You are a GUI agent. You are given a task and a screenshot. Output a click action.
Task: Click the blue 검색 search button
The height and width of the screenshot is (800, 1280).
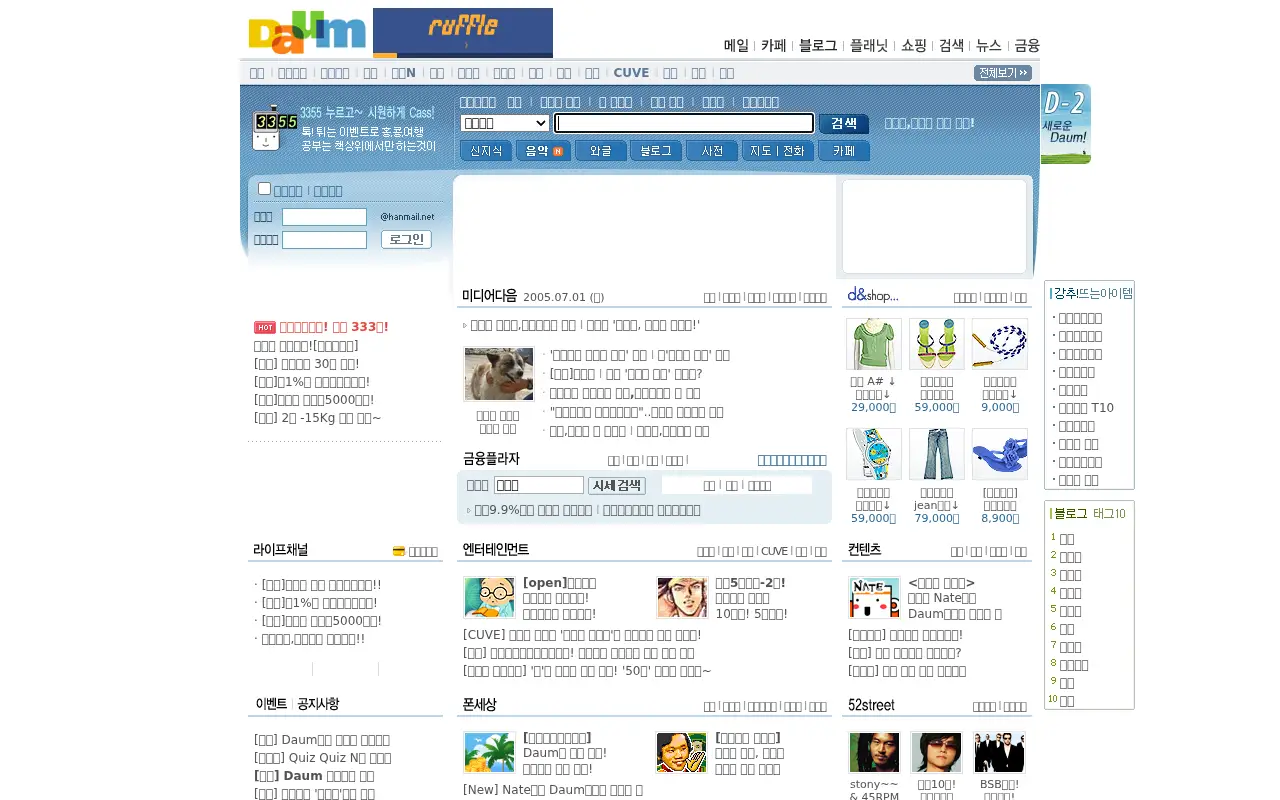(x=844, y=123)
